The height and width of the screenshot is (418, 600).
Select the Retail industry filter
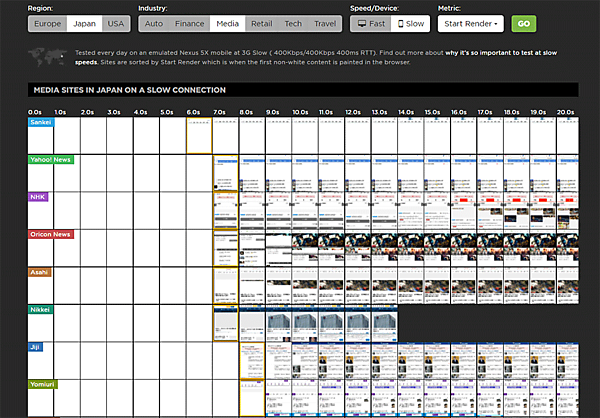(x=261, y=23)
